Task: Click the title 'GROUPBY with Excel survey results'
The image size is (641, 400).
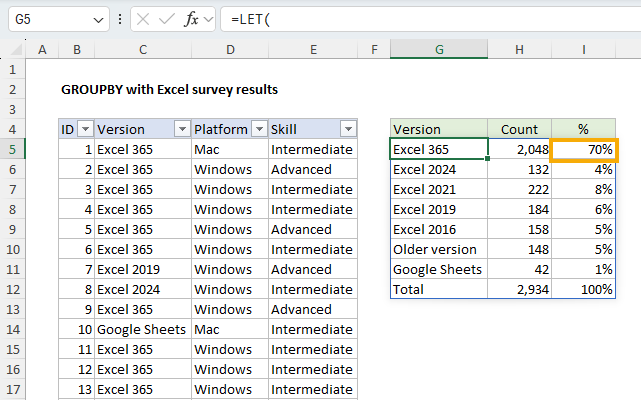Action: [169, 90]
